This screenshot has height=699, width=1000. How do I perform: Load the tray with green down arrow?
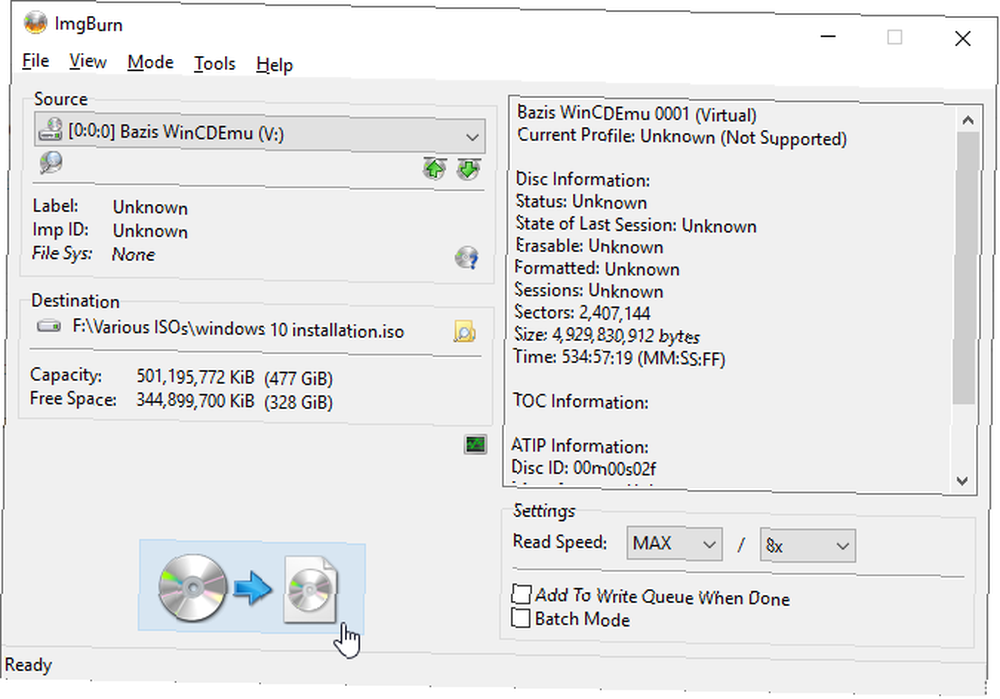coord(469,169)
